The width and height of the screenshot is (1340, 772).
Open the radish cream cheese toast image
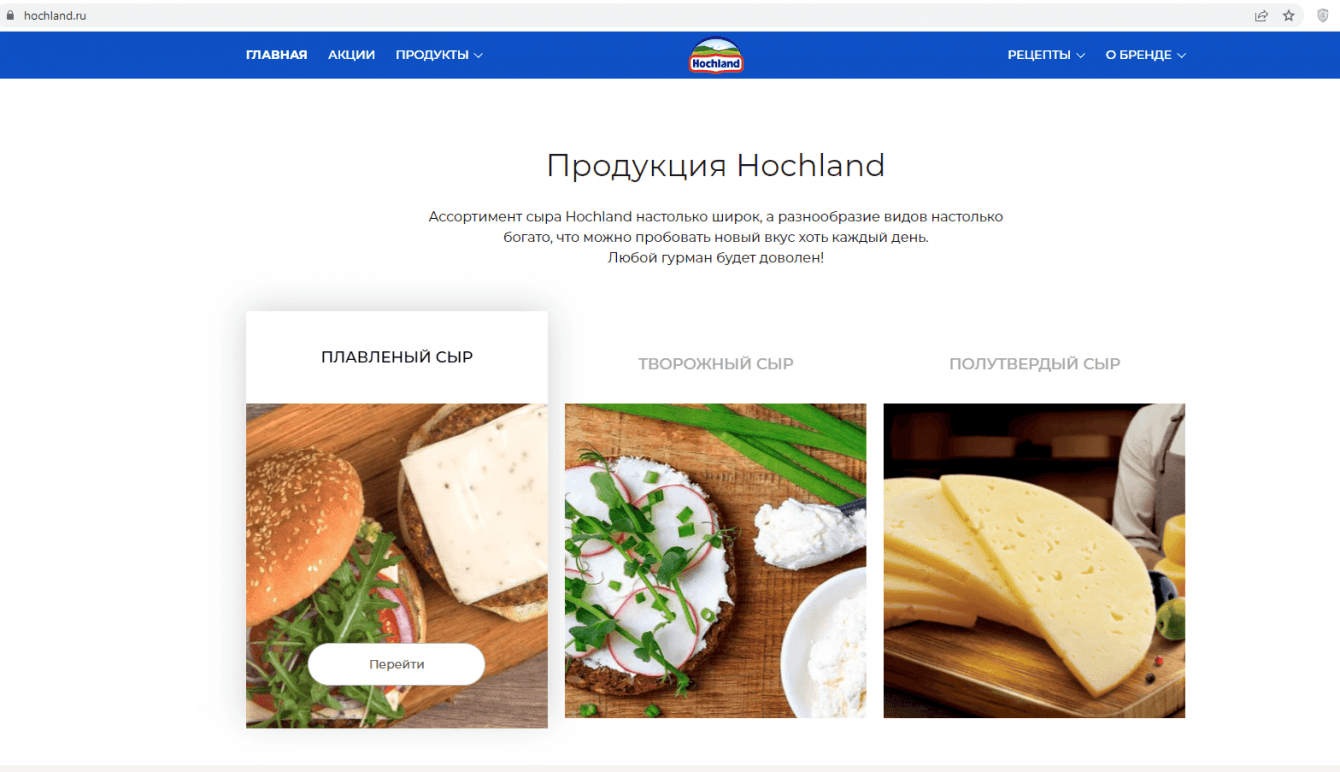[x=716, y=560]
